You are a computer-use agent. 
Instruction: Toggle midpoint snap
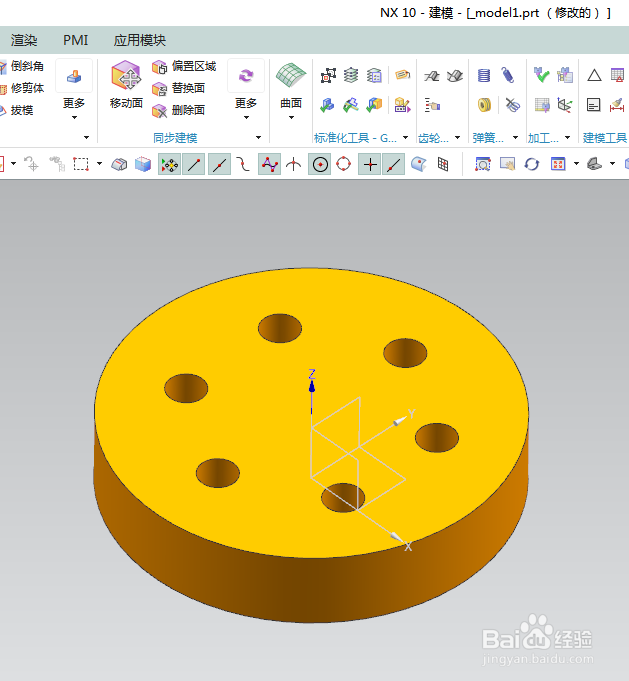click(219, 165)
